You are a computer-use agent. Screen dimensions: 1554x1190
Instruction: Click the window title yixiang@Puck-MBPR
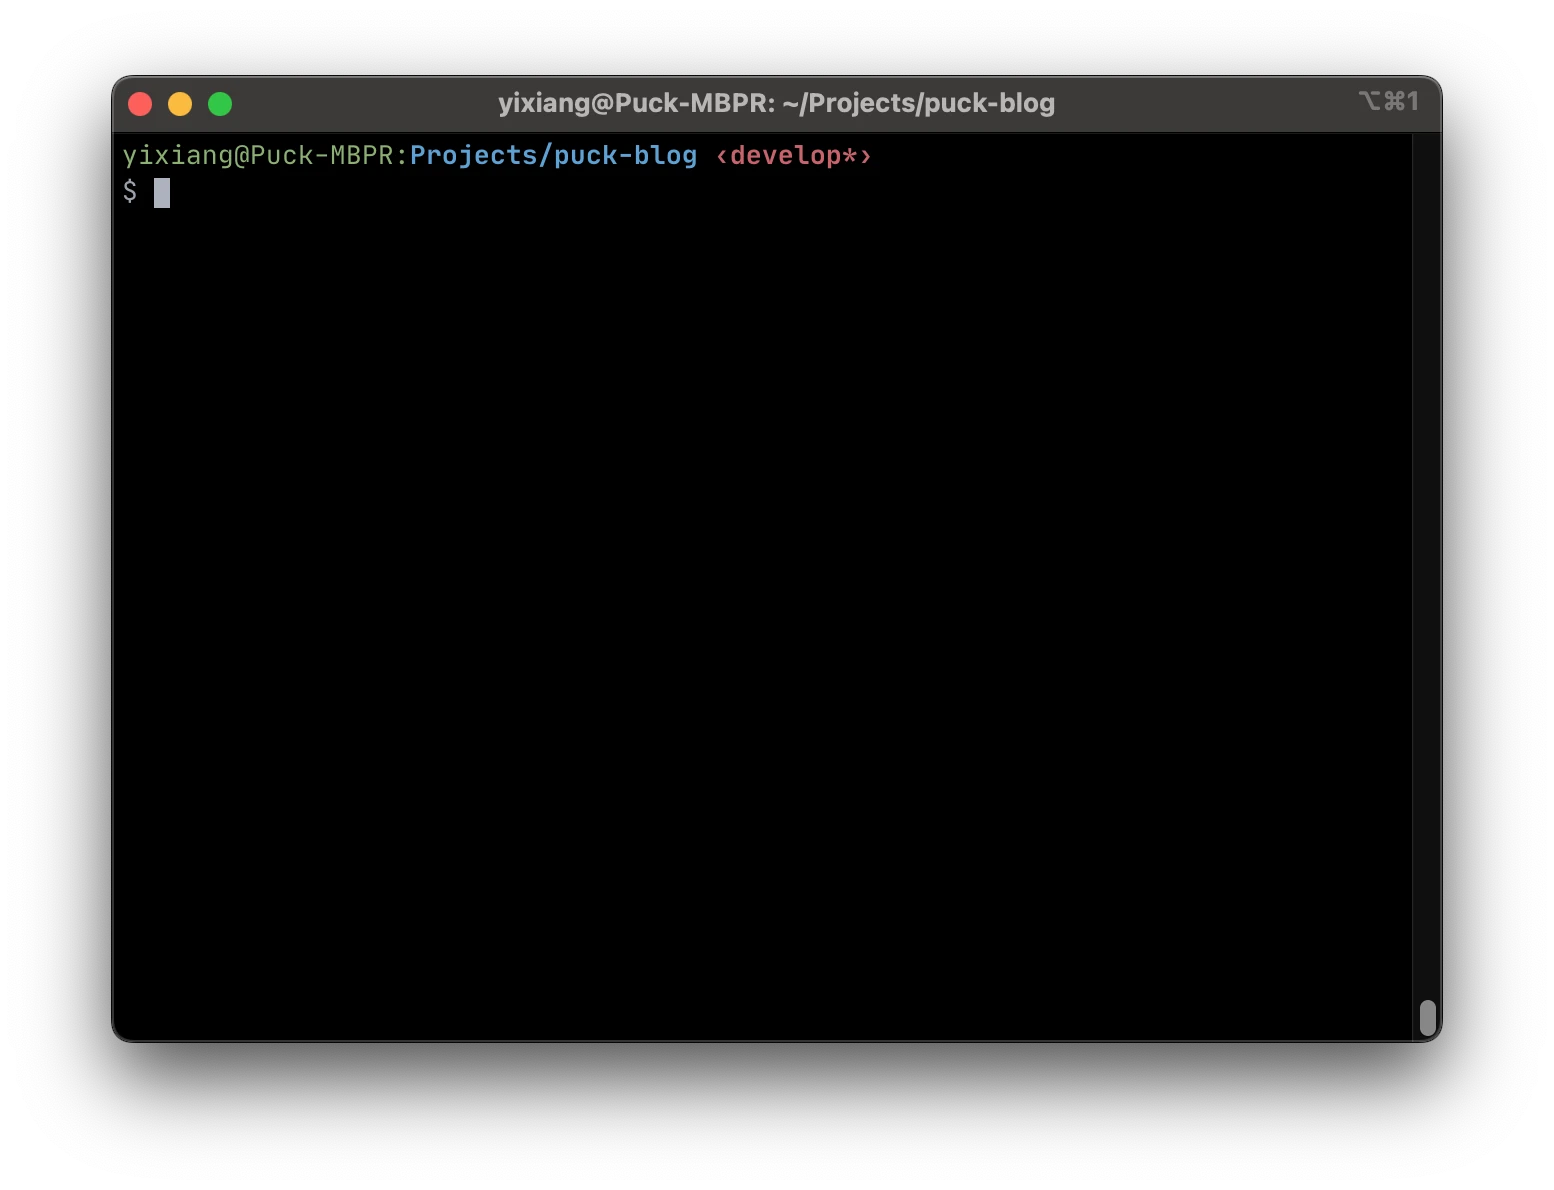coord(776,103)
